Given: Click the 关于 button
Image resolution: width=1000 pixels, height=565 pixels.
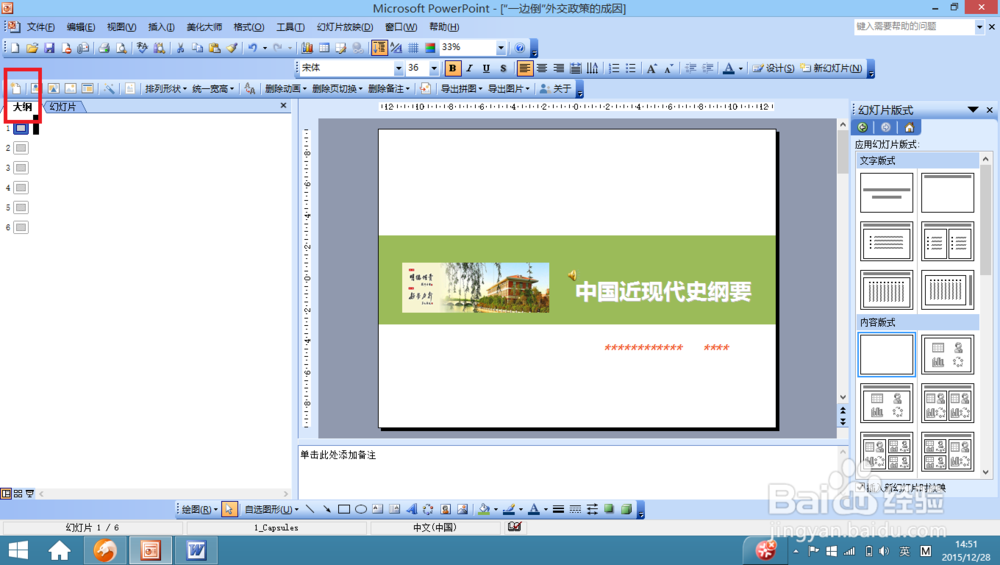Looking at the screenshot, I should tap(555, 89).
